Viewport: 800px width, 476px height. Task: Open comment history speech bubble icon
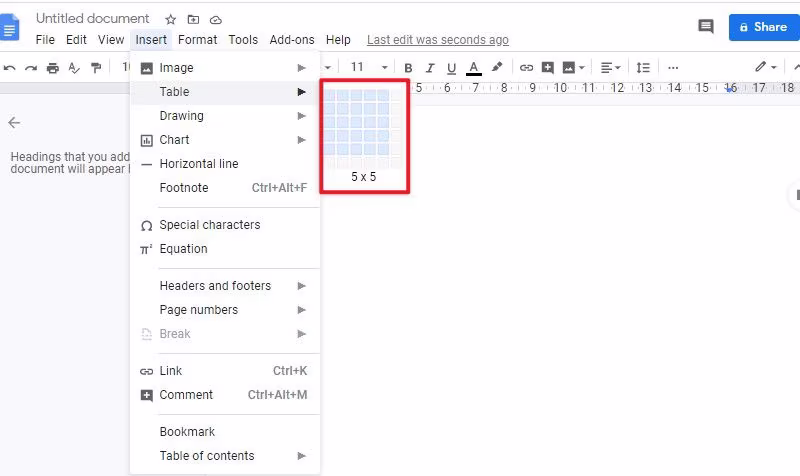coord(706,27)
